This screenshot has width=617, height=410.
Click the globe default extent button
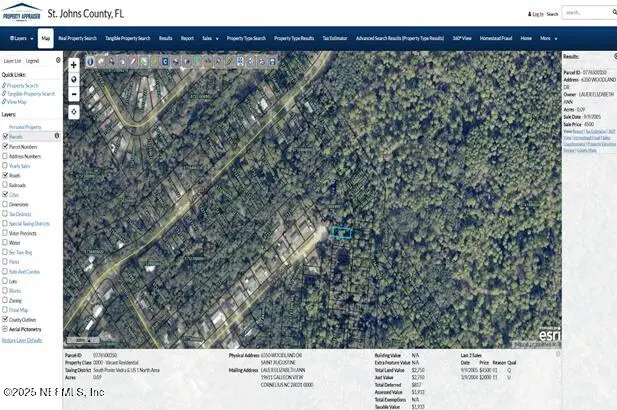pos(74,79)
